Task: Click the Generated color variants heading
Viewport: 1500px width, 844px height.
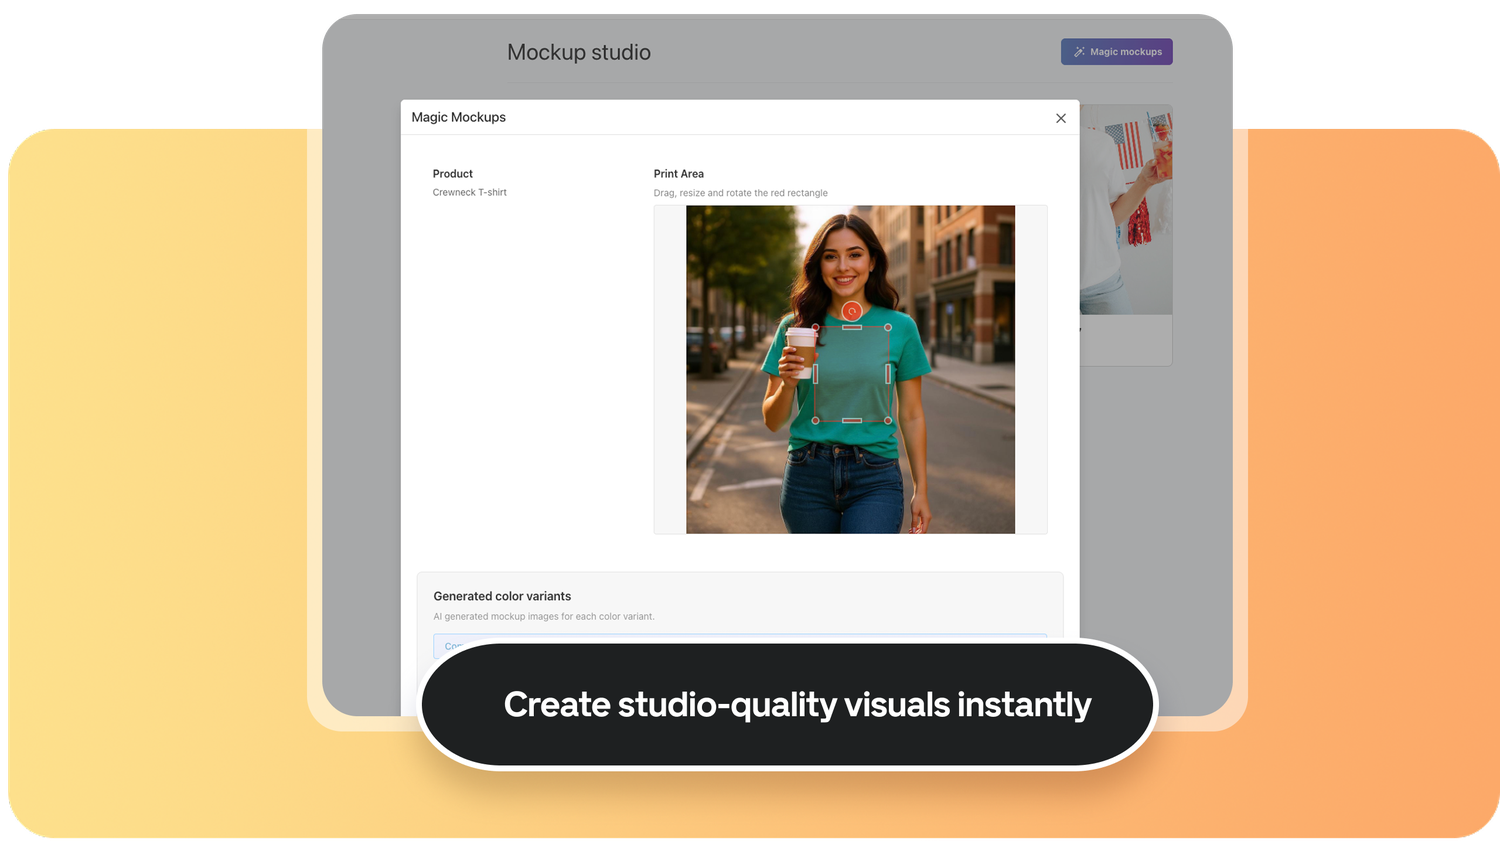Action: click(x=502, y=596)
